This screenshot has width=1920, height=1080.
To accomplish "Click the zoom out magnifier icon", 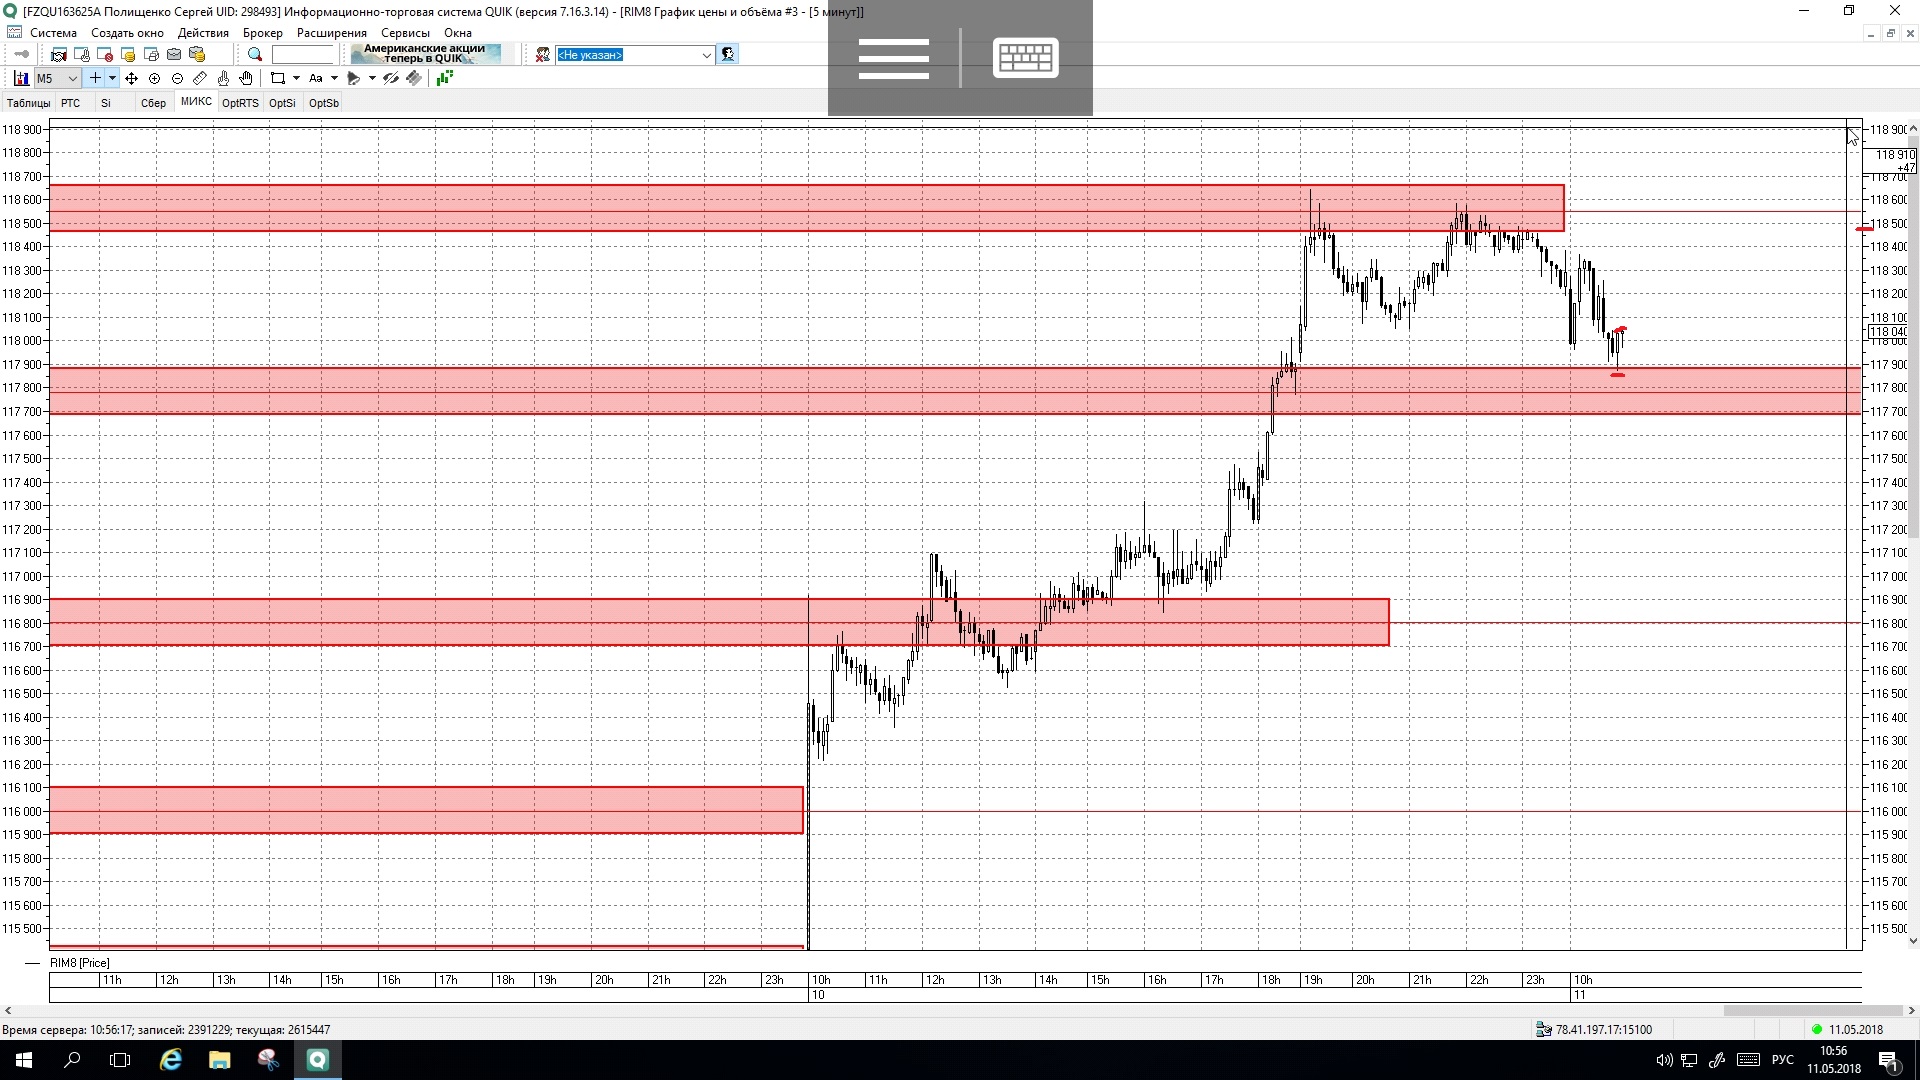I will [x=177, y=78].
